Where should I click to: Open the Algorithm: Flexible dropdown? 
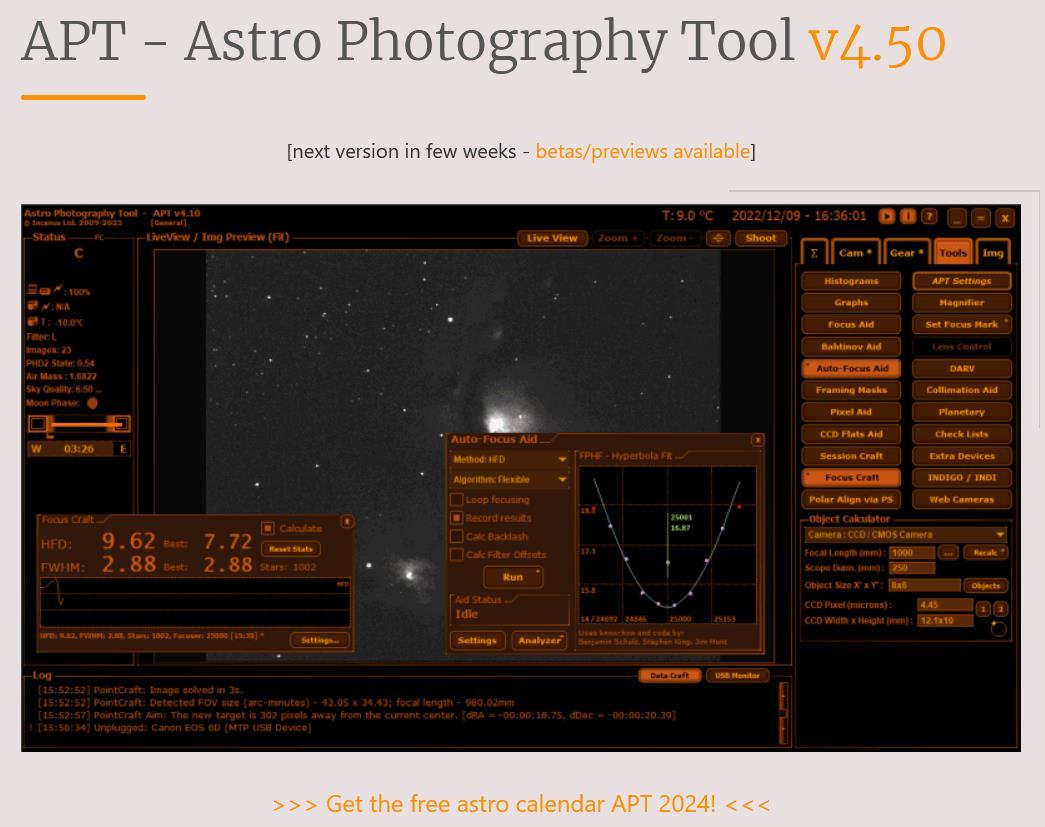coord(510,479)
